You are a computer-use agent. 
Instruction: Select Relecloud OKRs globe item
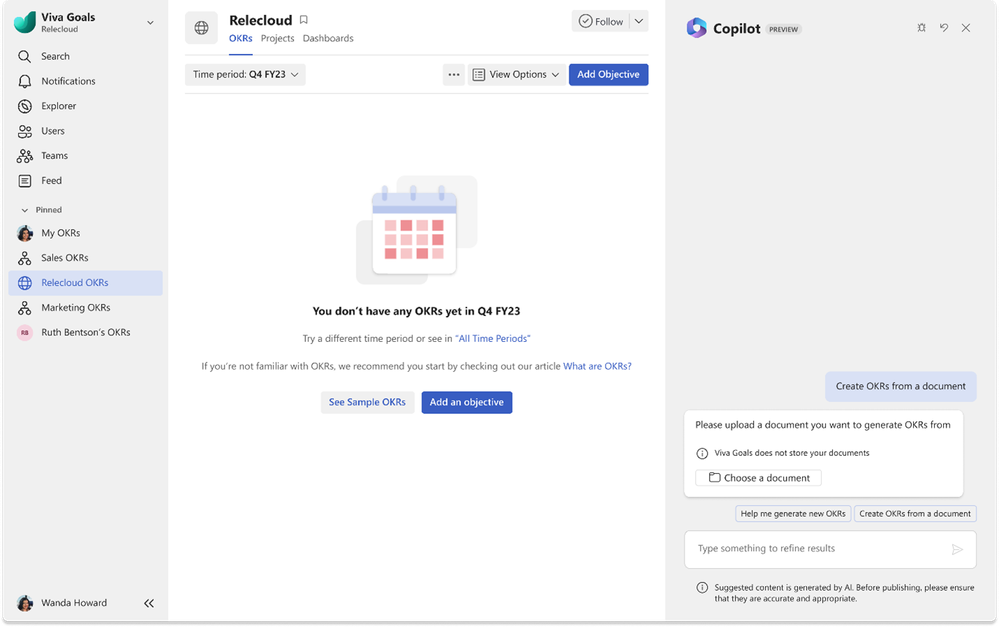click(85, 283)
